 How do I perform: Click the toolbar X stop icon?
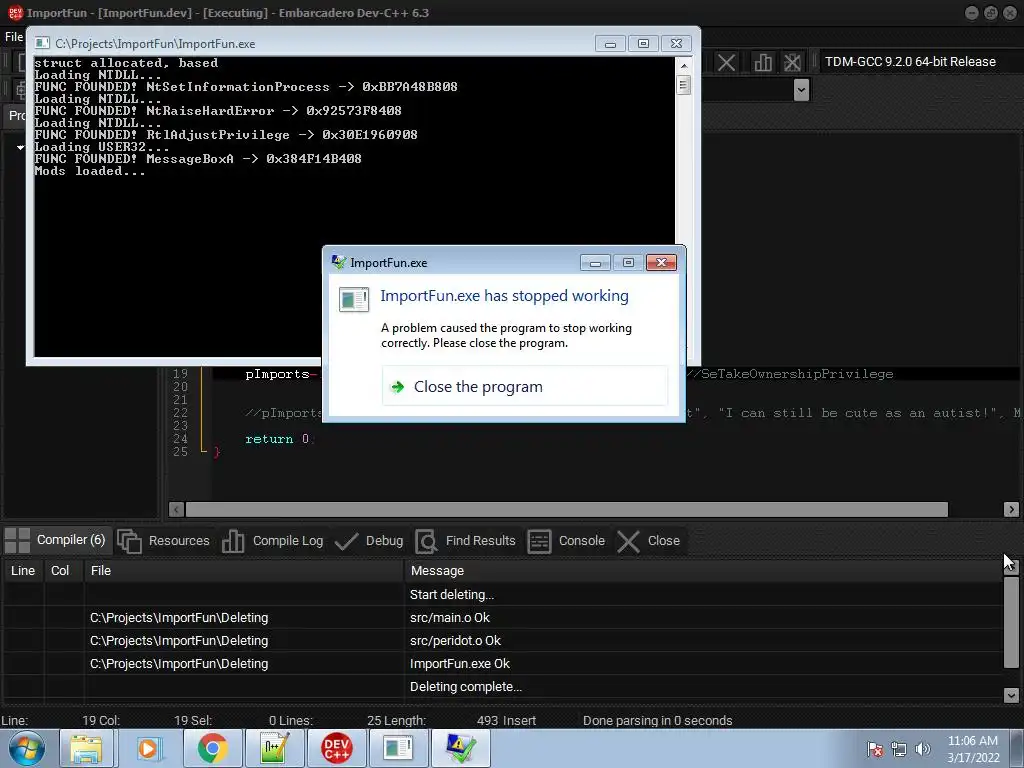coord(726,63)
